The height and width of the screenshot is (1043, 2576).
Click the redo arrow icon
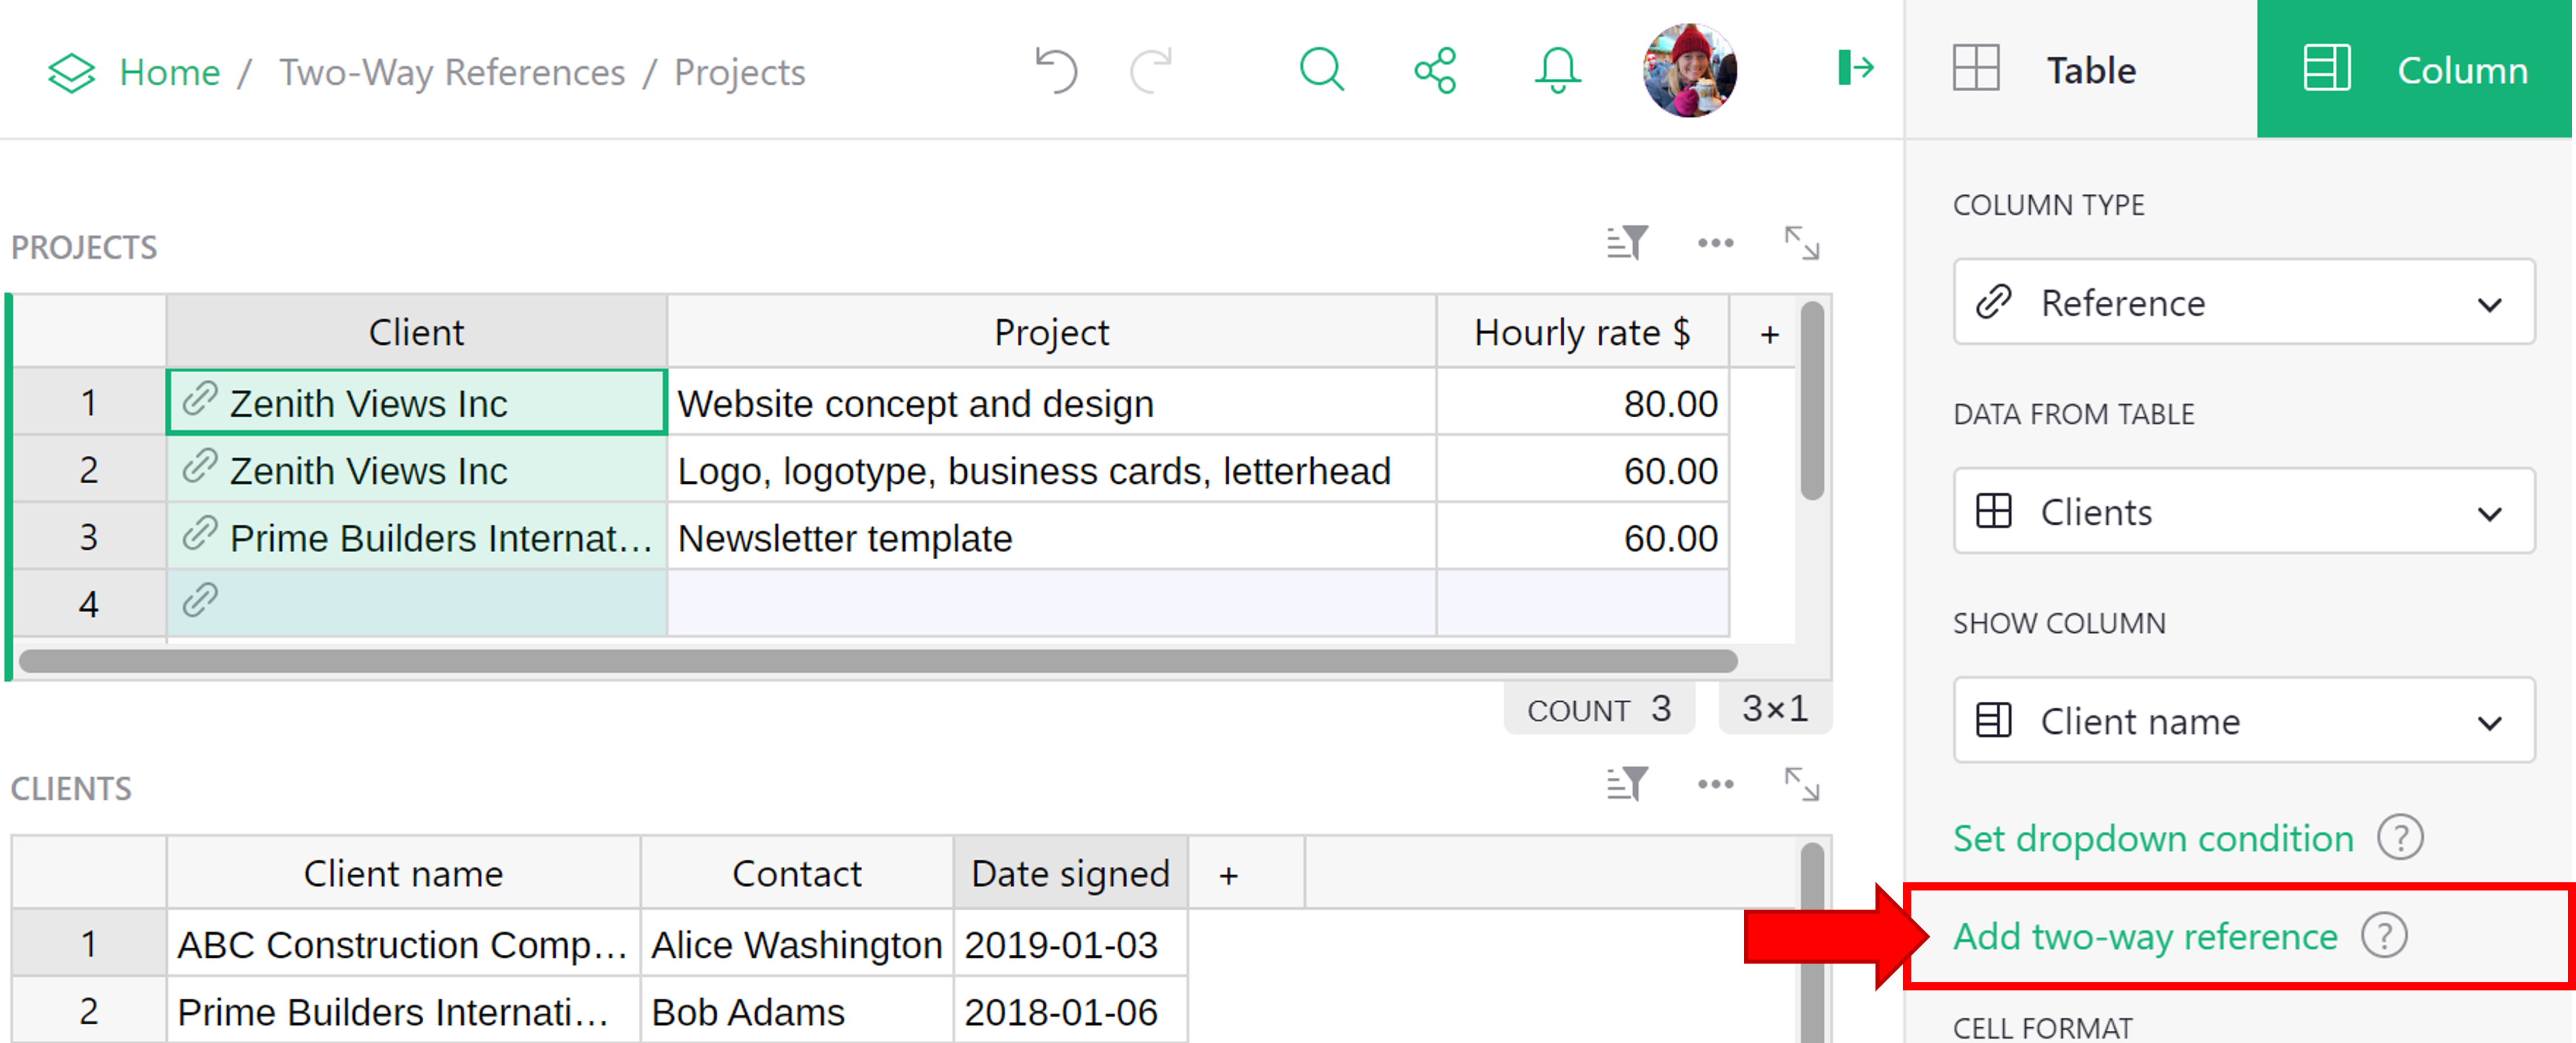pos(1151,71)
